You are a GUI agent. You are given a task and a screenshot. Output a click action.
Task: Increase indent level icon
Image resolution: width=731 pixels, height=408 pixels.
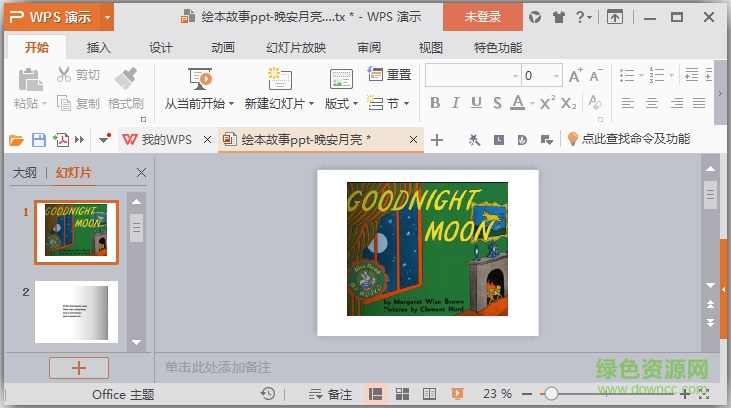pos(709,75)
